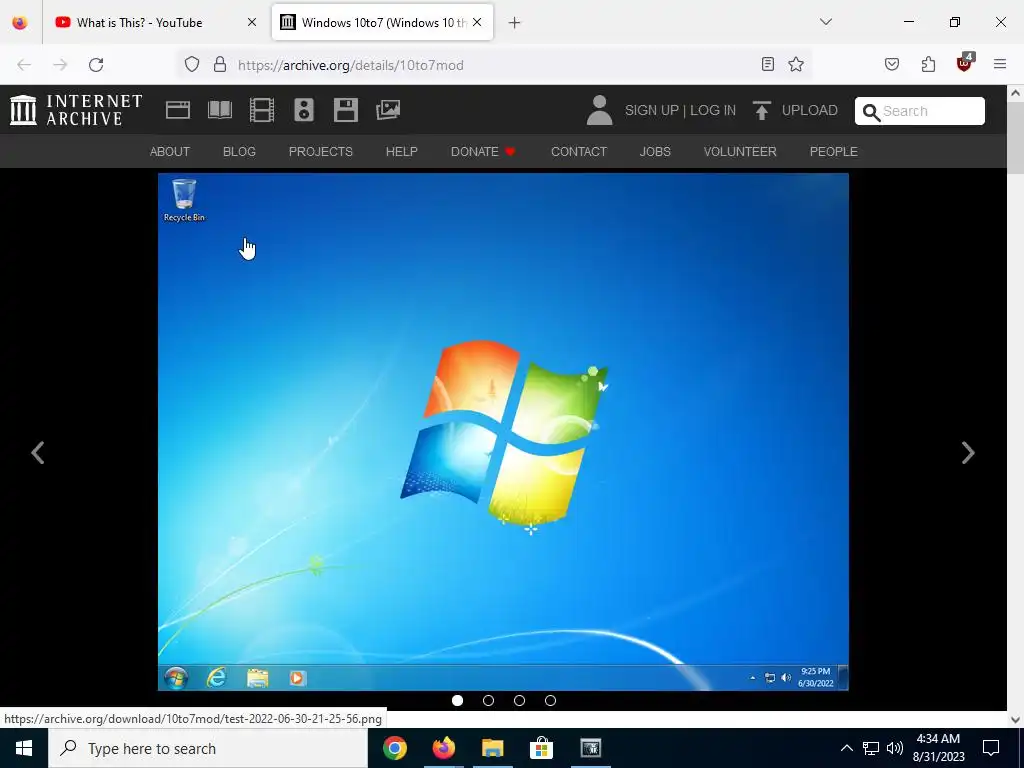Show next image with right chevron

click(968, 453)
